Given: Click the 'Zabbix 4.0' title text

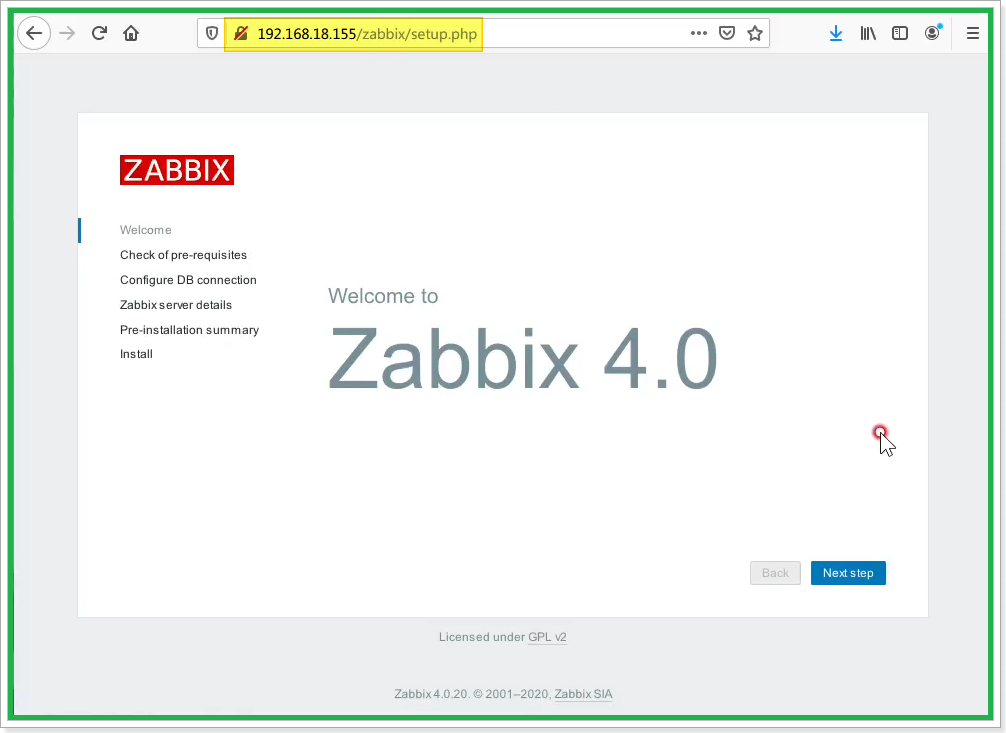Looking at the screenshot, I should (x=523, y=359).
